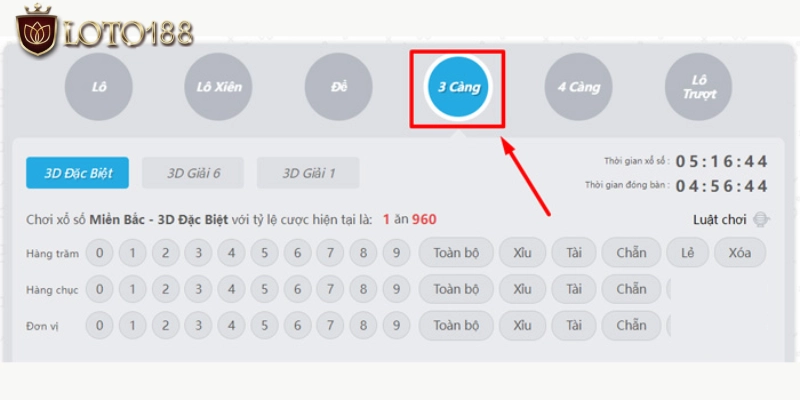800x400 pixels.
Task: Select the 3 Càng game circle
Action: (458, 87)
